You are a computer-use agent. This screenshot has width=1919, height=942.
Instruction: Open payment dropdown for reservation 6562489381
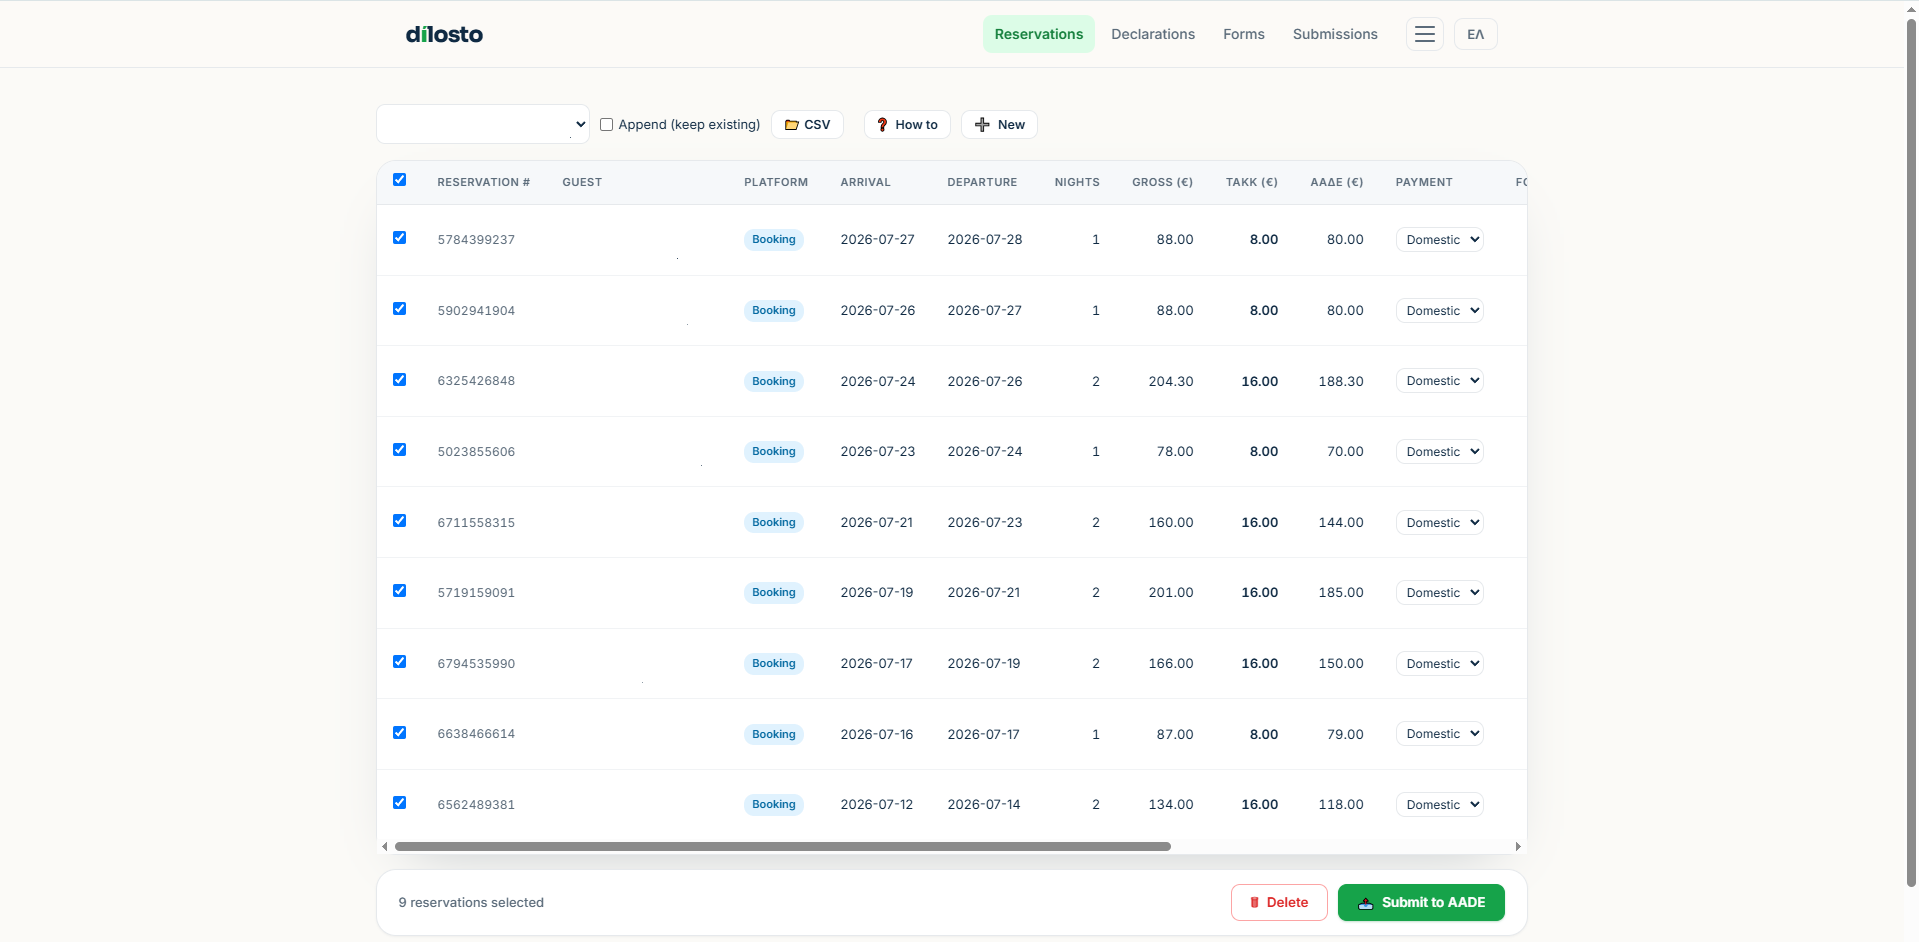(1439, 805)
